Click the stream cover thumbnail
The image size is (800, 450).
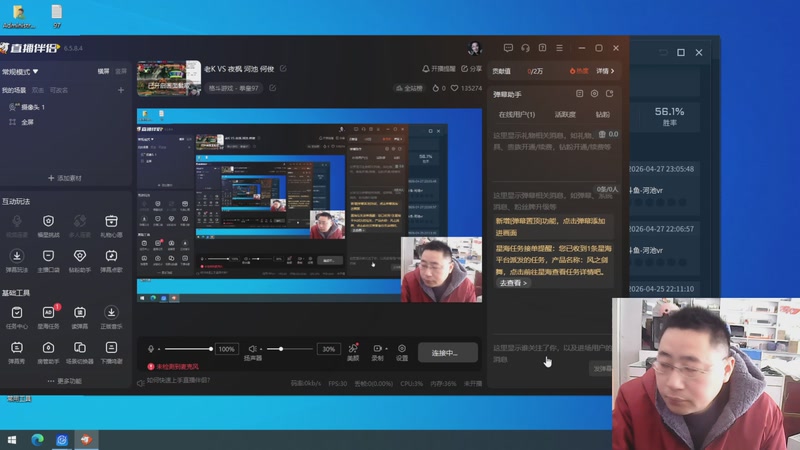pyautogui.click(x=169, y=79)
